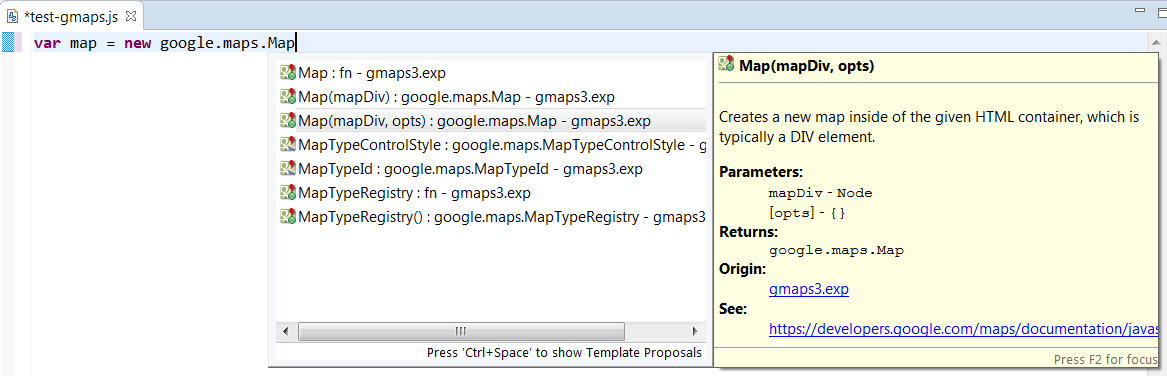The width and height of the screenshot is (1167, 376).
Task: Select 'MapTypeRegistry : fn' proposal
Action: (491, 193)
